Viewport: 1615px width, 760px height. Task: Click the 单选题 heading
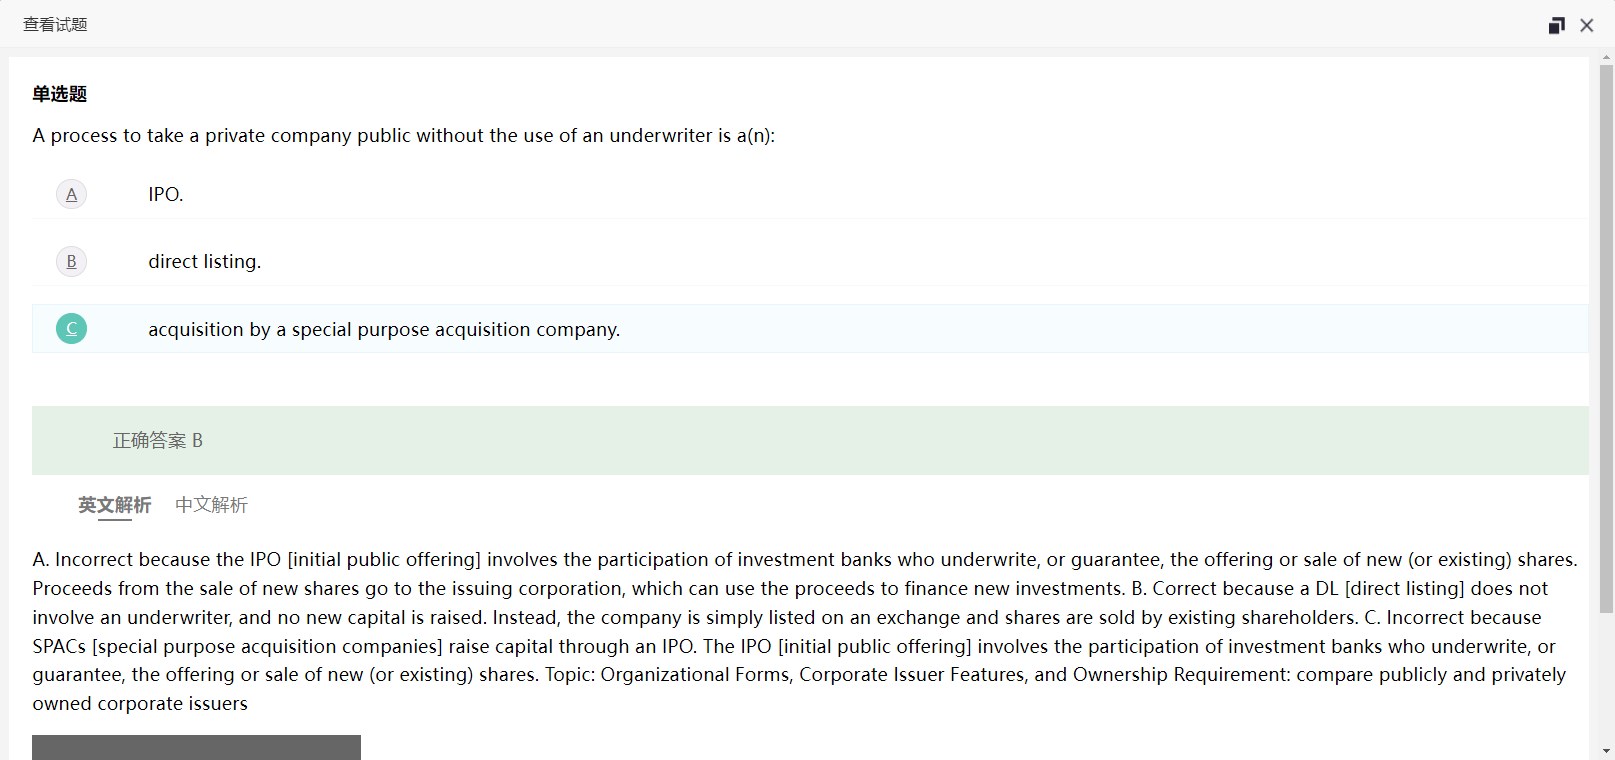pos(60,94)
